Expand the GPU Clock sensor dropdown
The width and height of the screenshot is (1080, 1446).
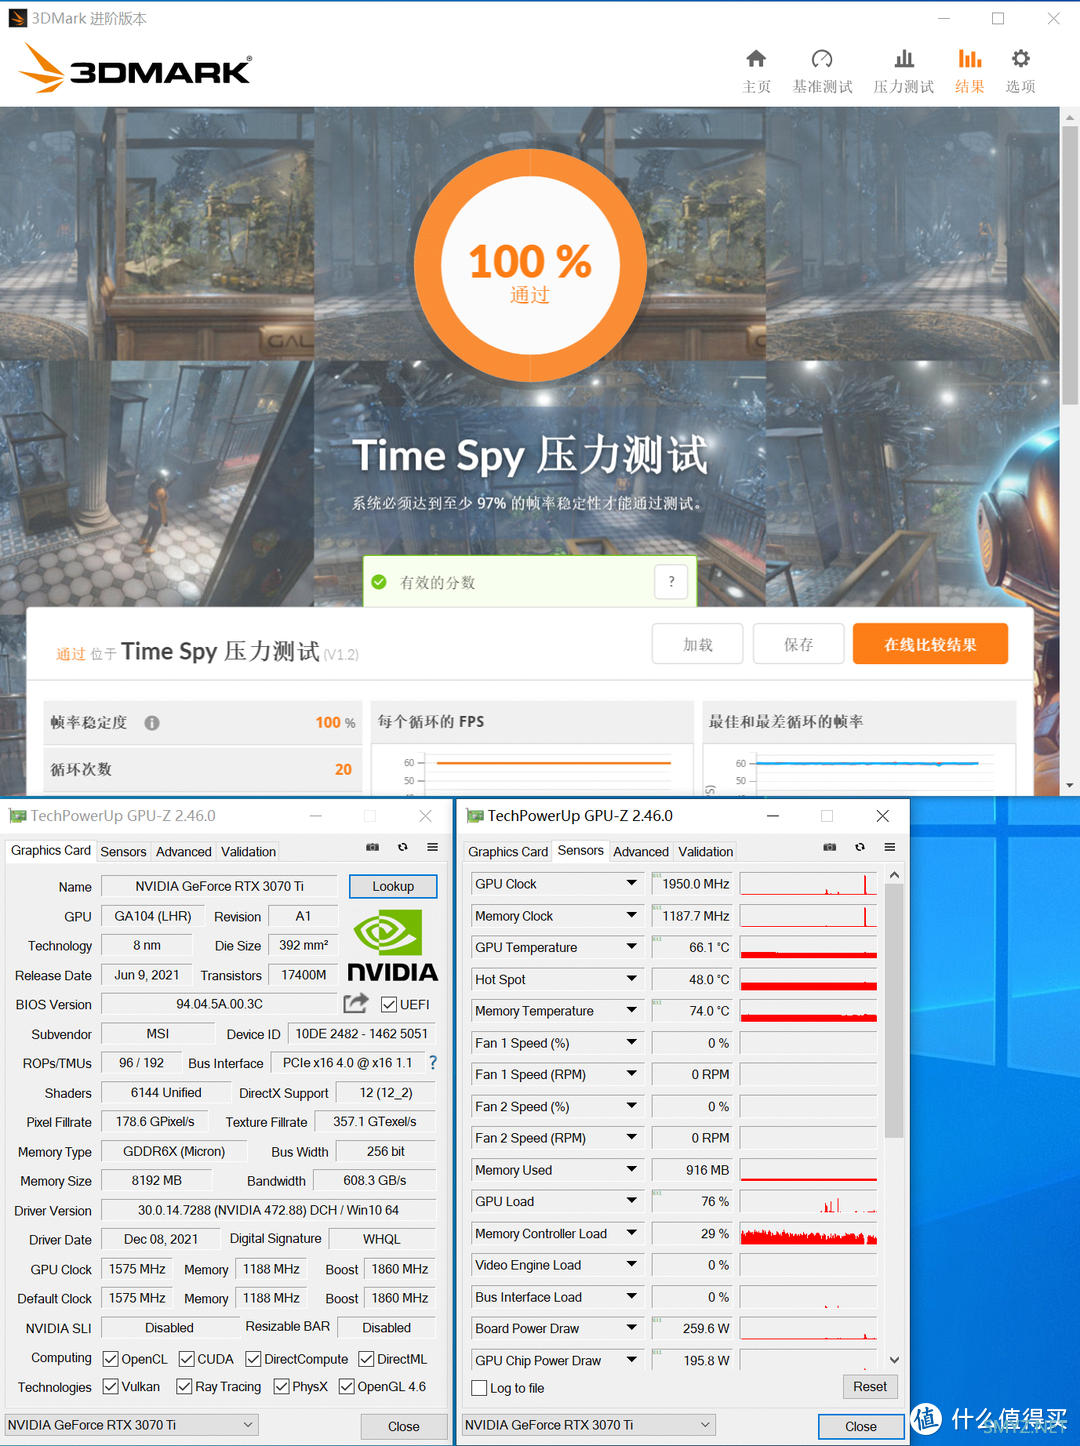[x=632, y=883]
